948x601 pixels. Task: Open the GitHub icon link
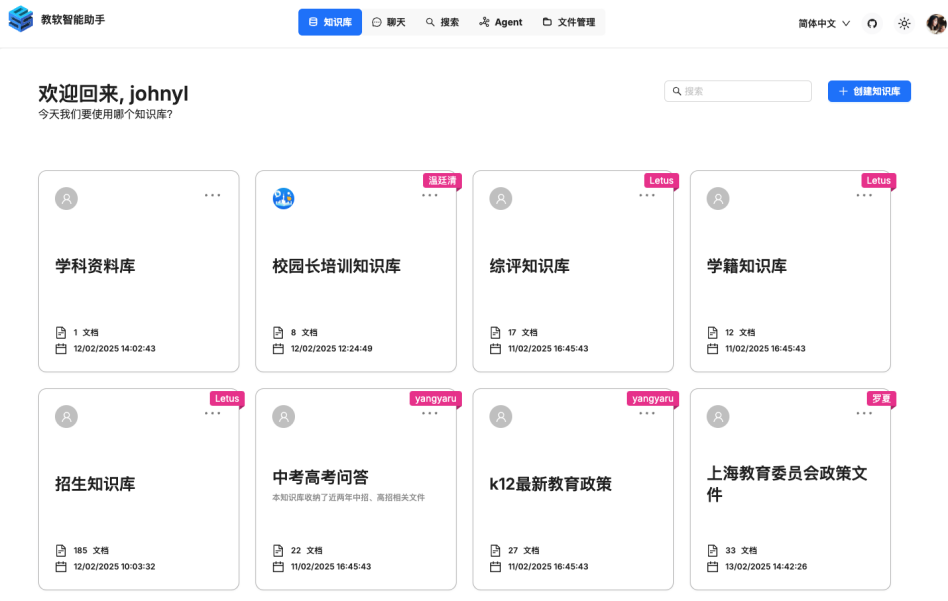coord(871,23)
